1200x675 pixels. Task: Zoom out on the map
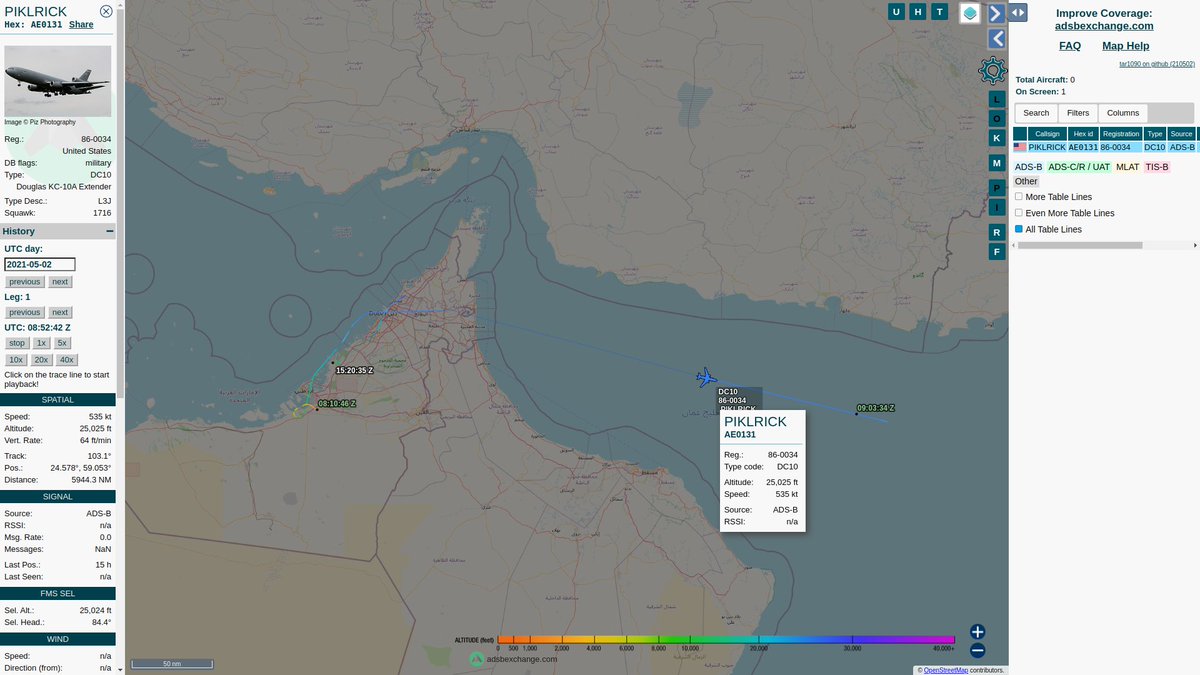977,650
